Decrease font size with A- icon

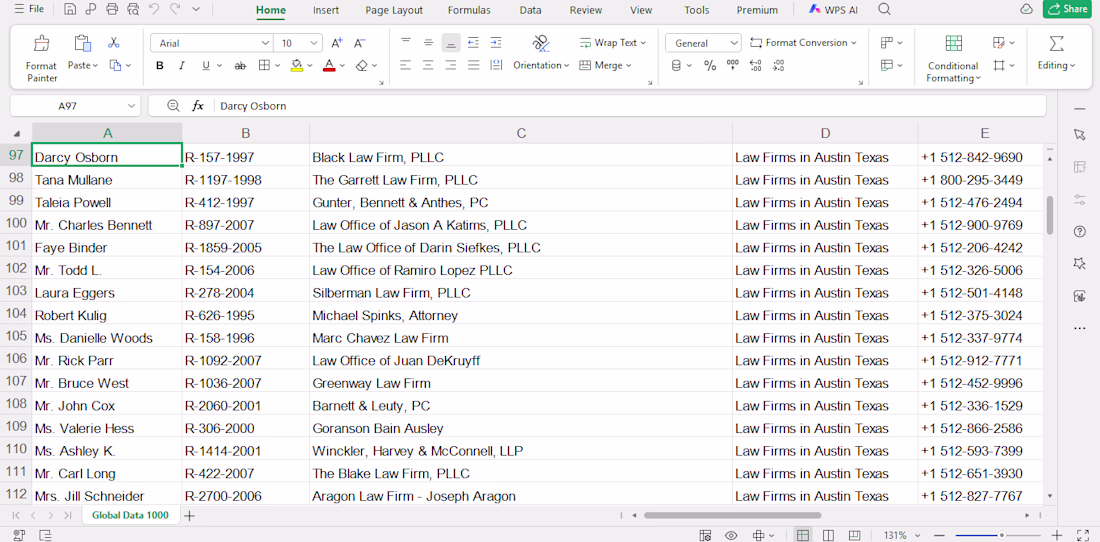point(359,43)
